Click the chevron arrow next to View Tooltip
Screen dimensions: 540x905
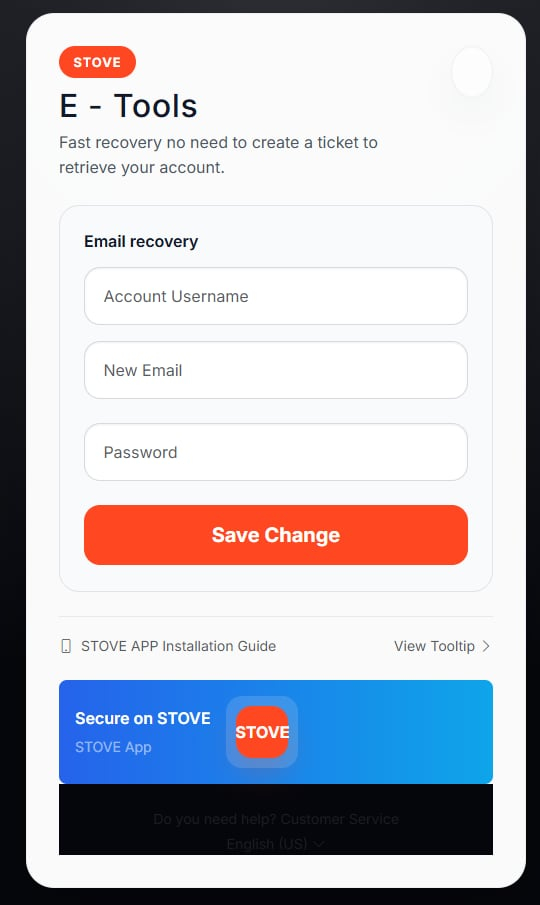pos(486,646)
